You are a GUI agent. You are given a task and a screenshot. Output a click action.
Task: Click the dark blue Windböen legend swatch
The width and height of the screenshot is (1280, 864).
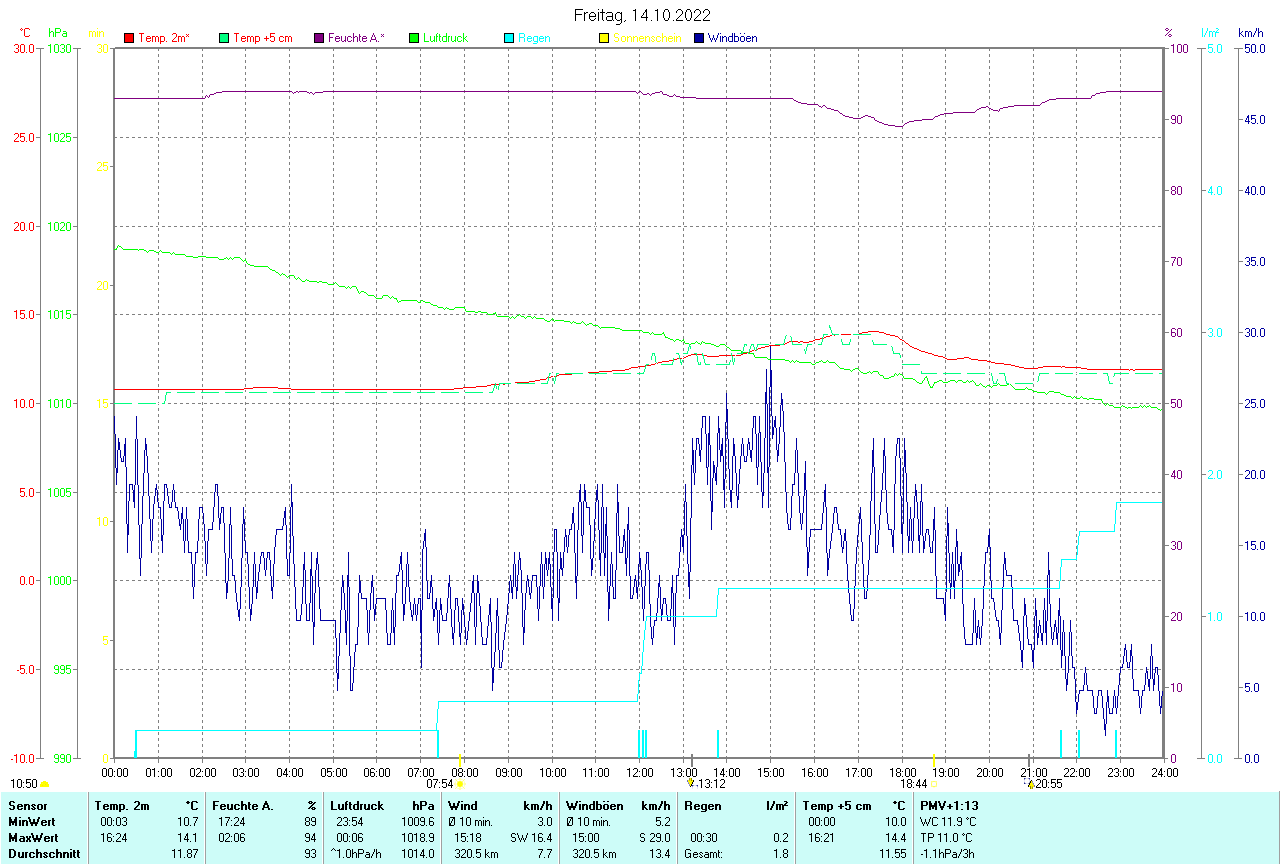[699, 38]
